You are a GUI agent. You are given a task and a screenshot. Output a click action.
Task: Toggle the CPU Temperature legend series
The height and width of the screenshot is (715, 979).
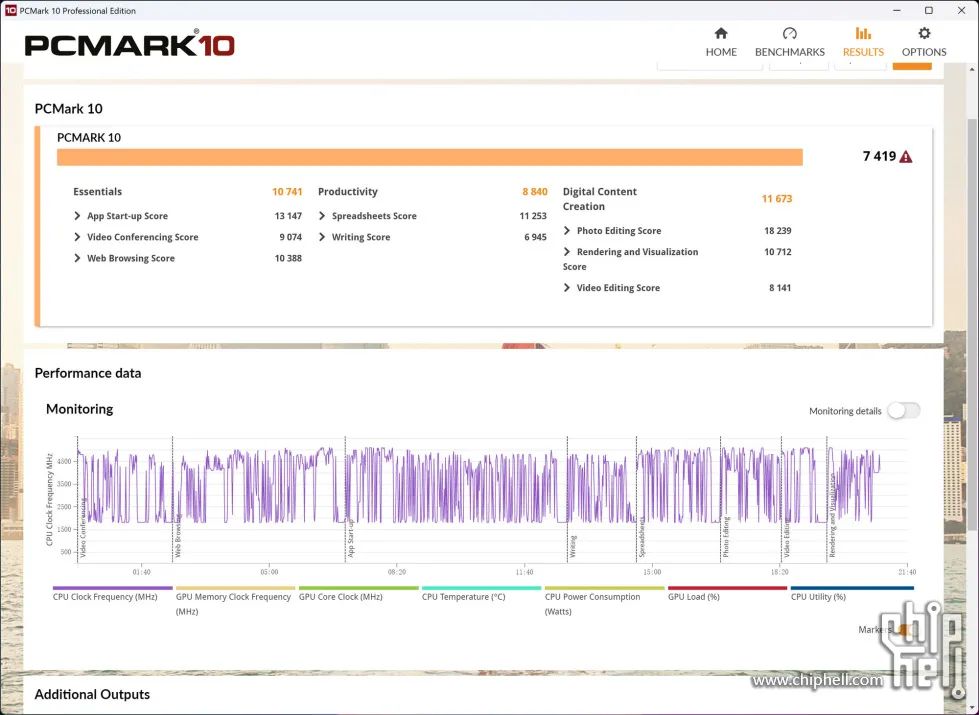tap(481, 594)
